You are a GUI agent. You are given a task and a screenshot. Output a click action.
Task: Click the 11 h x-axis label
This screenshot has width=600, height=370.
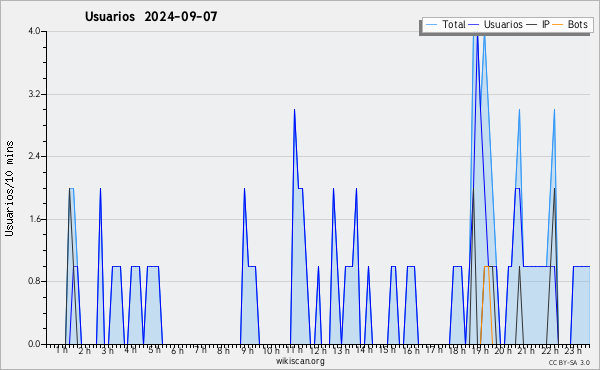click(294, 350)
